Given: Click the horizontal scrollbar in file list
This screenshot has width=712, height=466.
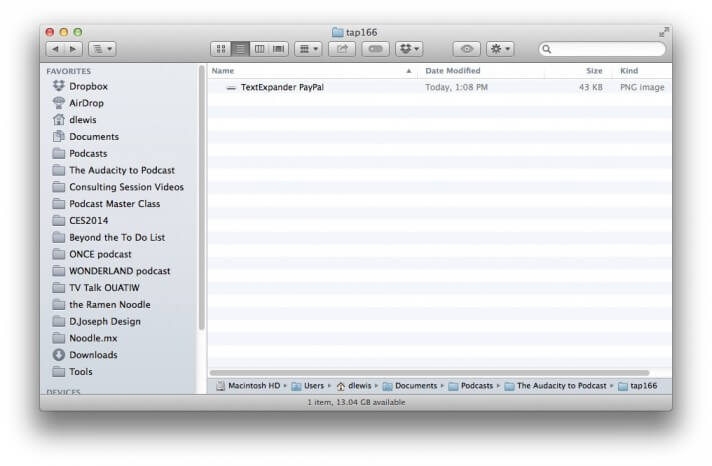Looking at the screenshot, I should tap(428, 372).
